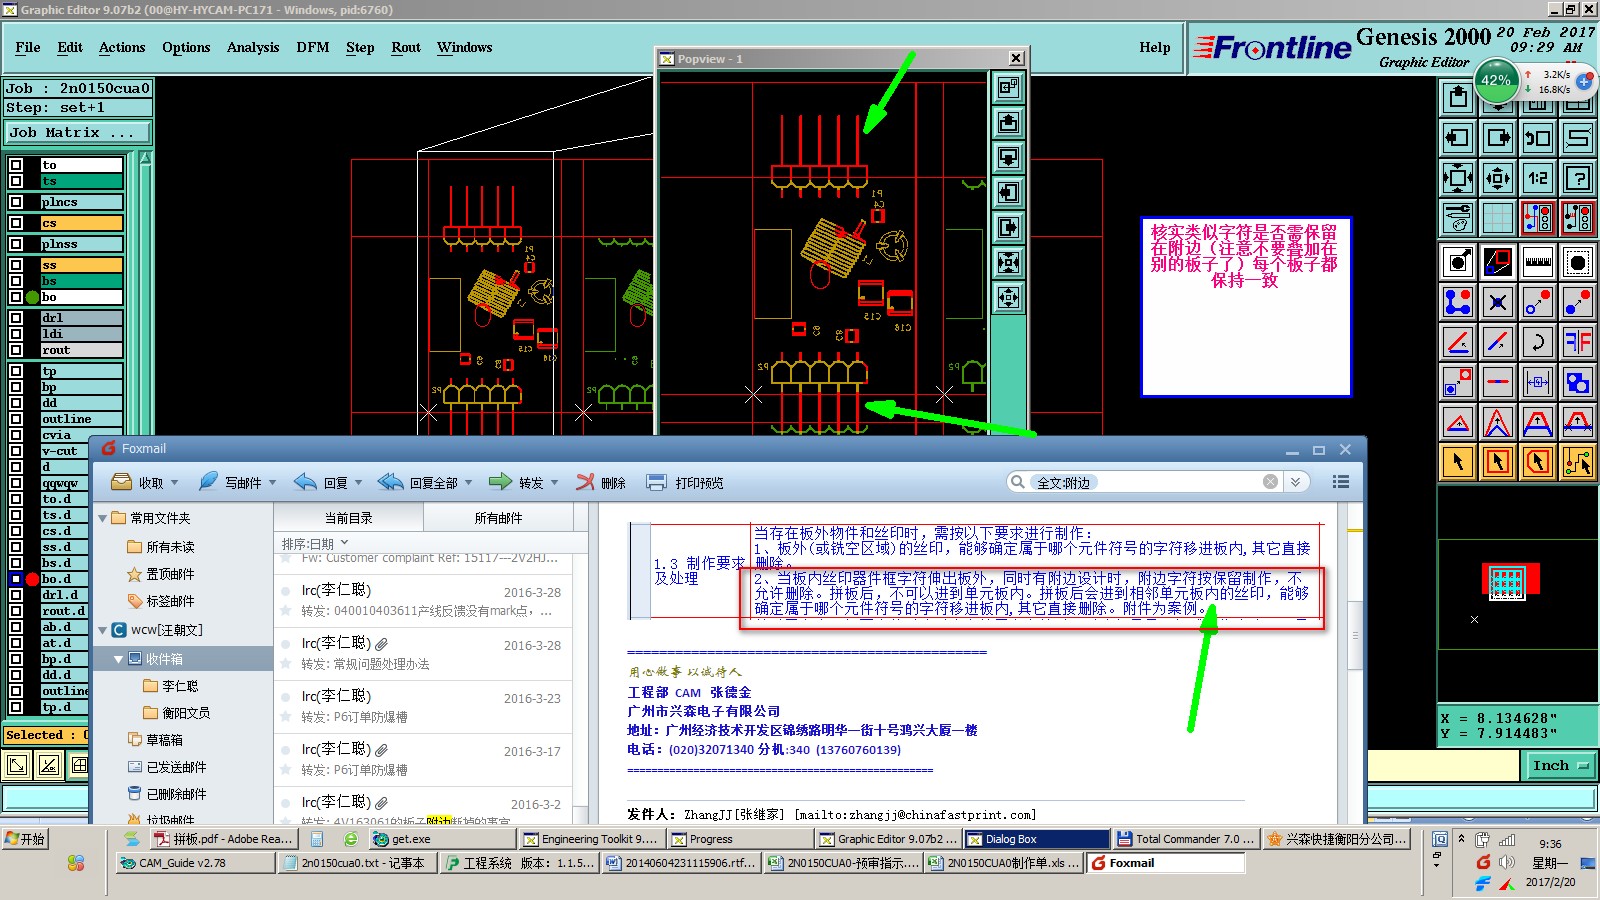Open the 所有未读 unread folder
Screen dimensions: 1600x900
pos(160,547)
